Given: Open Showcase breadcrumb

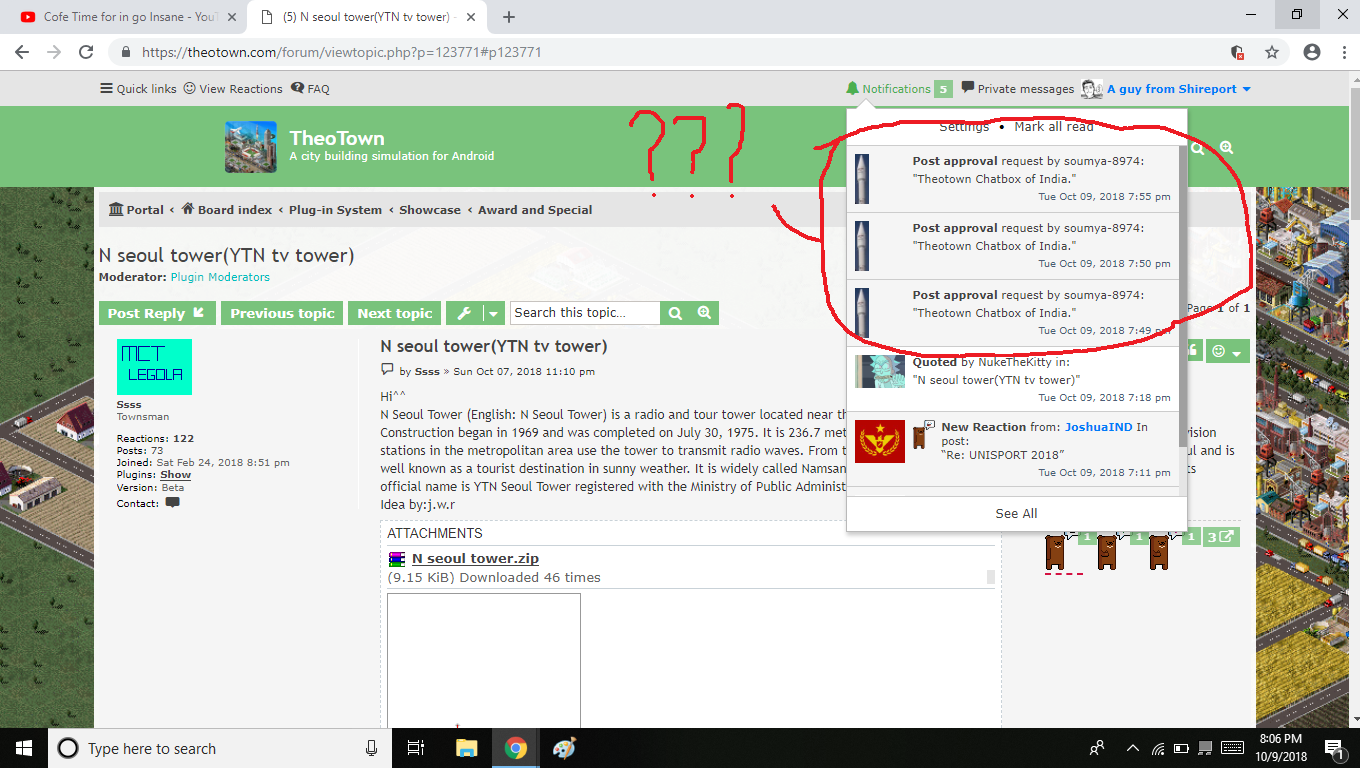Looking at the screenshot, I should 430,210.
